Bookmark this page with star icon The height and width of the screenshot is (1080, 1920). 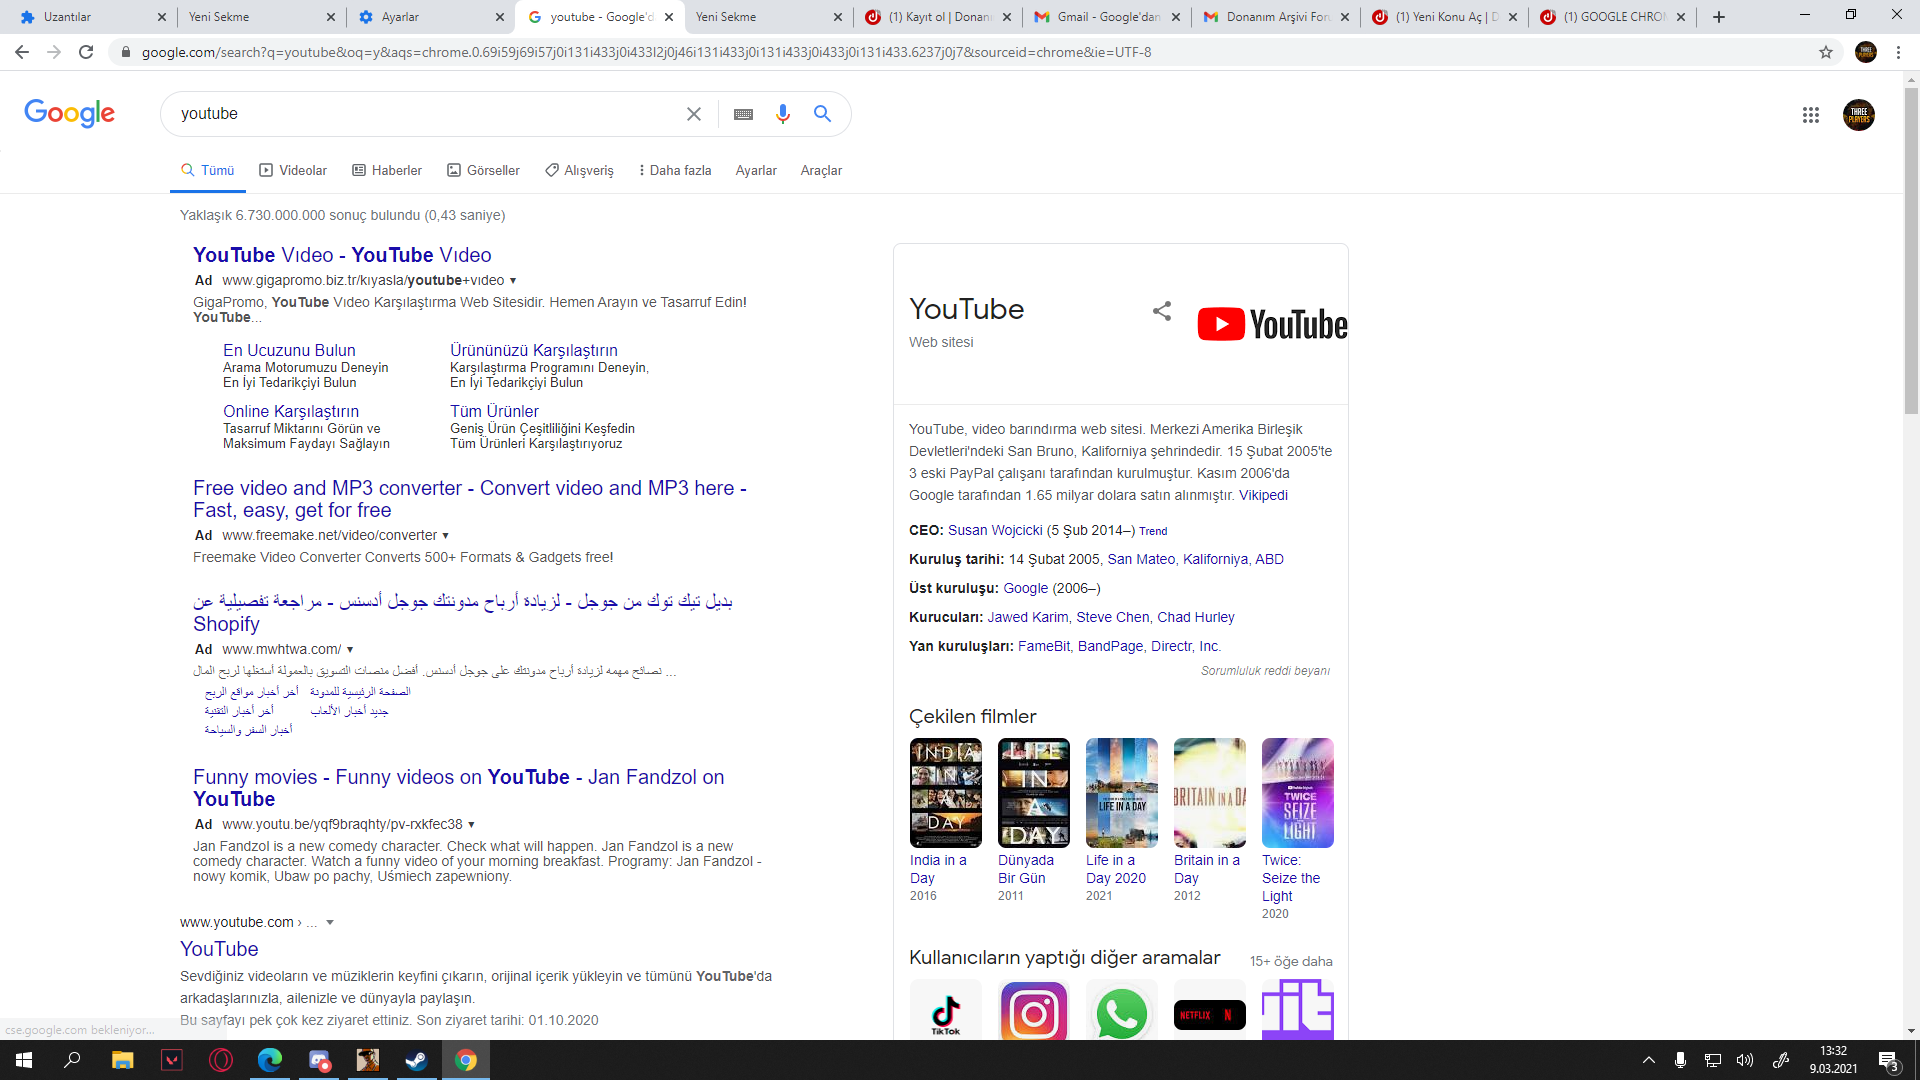coord(1825,52)
